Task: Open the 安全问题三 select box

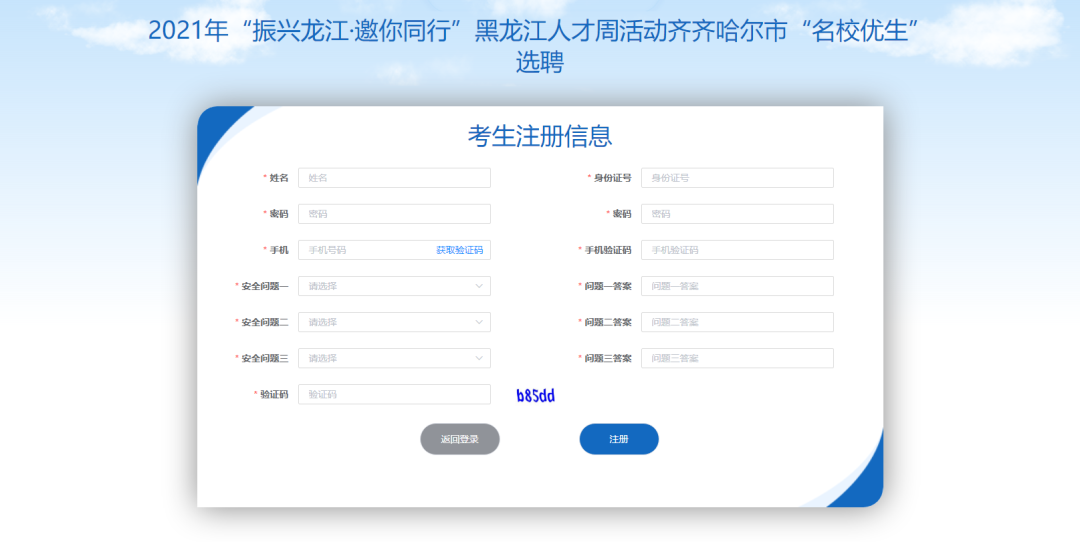Action: tap(394, 358)
